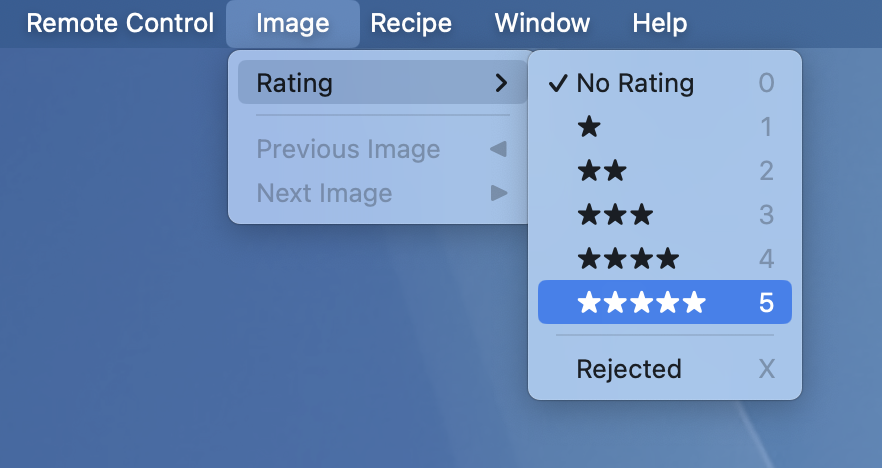The width and height of the screenshot is (882, 468).
Task: Rate the image four stars
Action: pyautogui.click(x=628, y=259)
